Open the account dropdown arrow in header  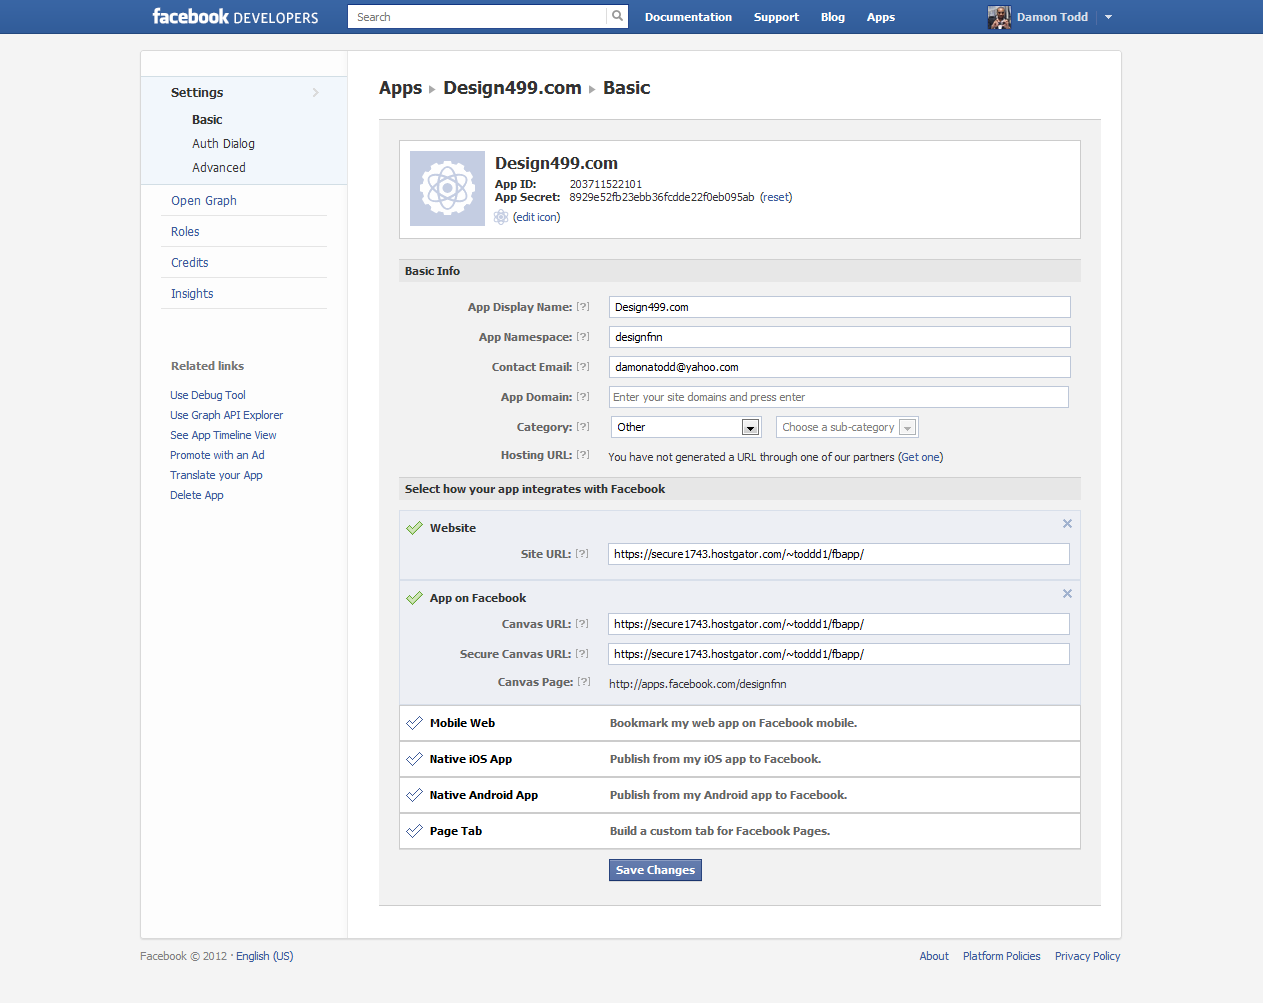click(x=1108, y=17)
